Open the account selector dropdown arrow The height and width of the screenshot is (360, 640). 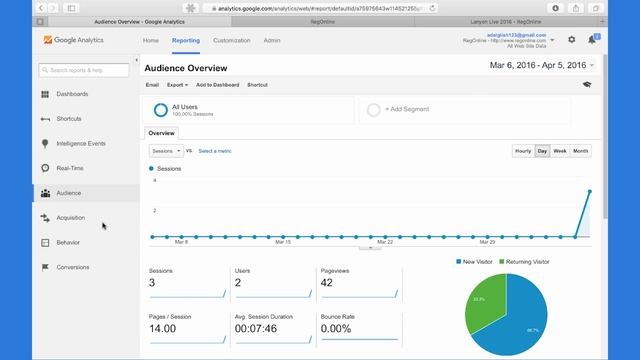click(x=552, y=40)
